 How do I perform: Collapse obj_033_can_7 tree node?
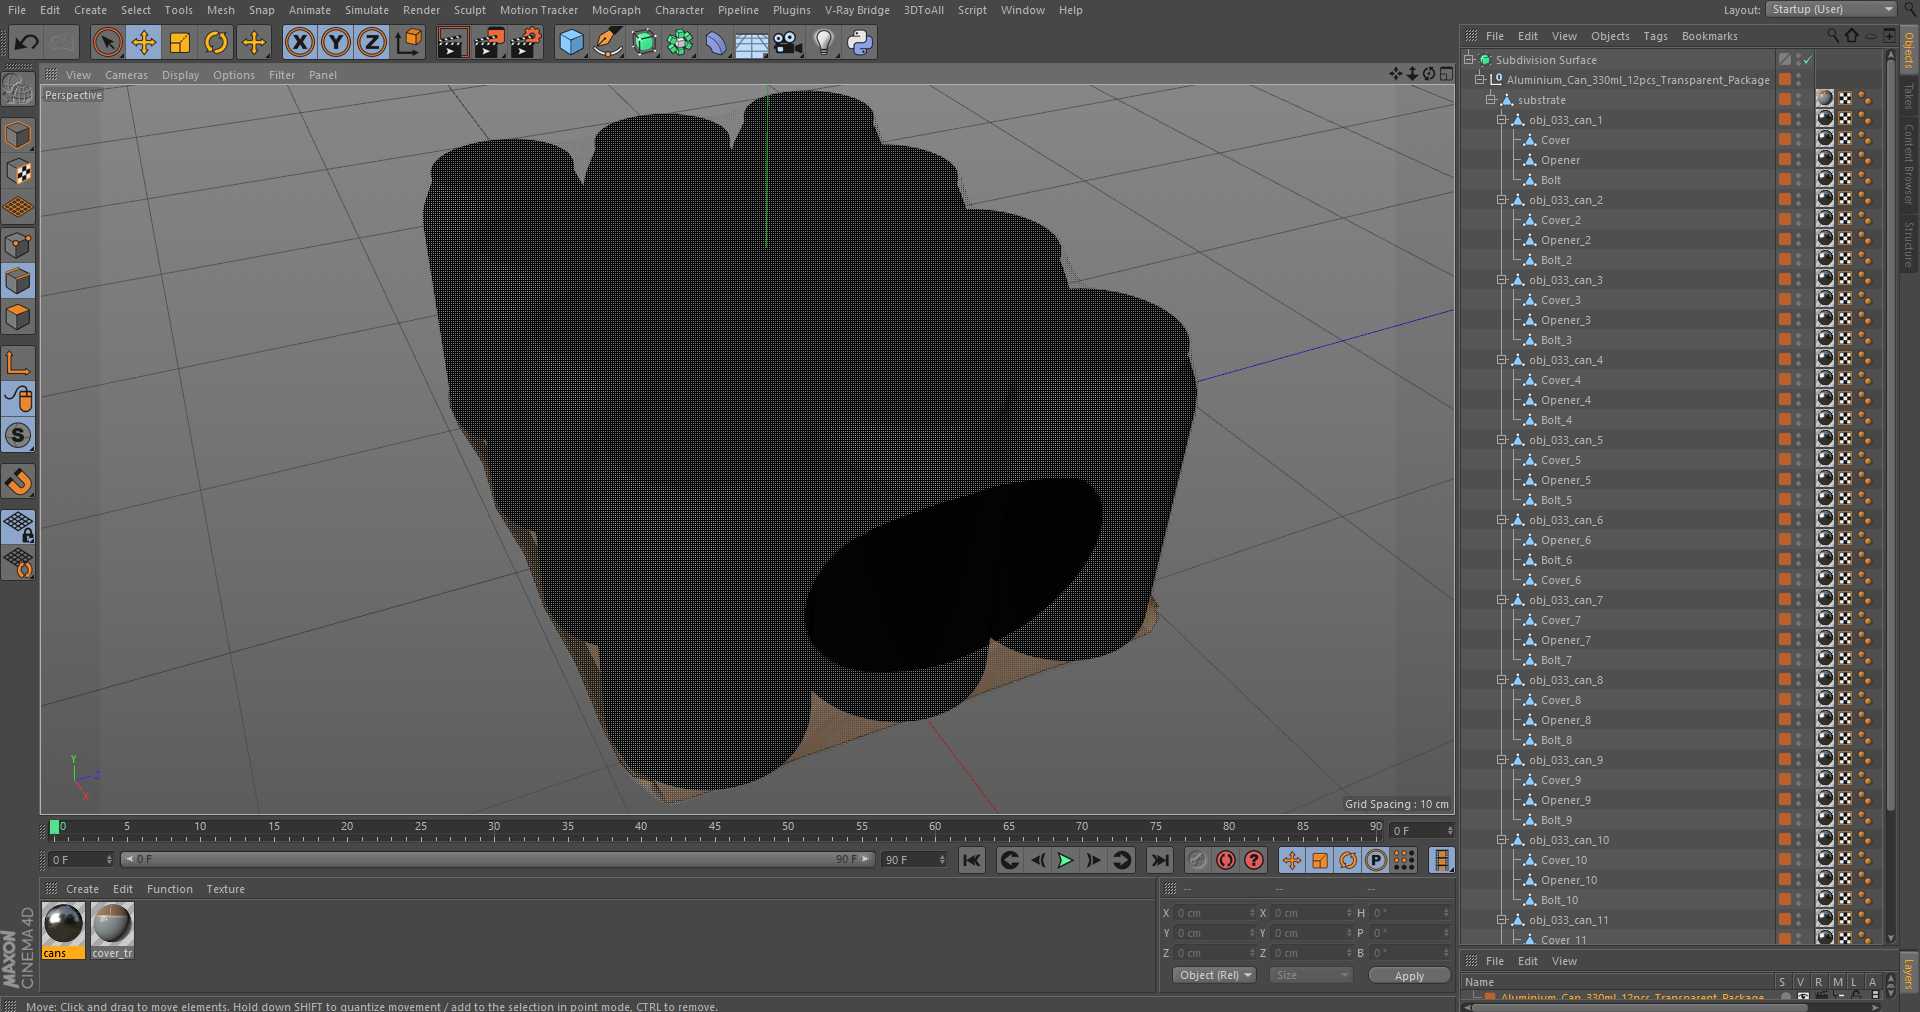pos(1501,600)
